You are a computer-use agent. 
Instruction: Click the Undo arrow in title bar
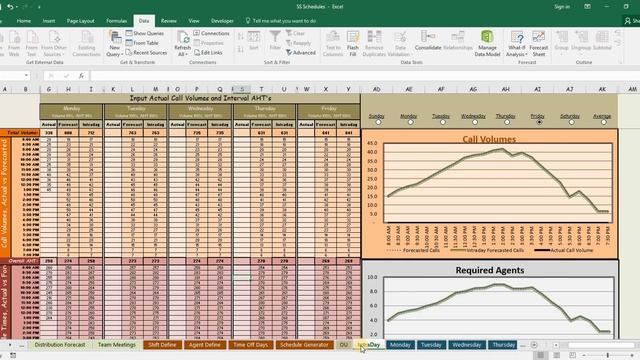(10, 7)
